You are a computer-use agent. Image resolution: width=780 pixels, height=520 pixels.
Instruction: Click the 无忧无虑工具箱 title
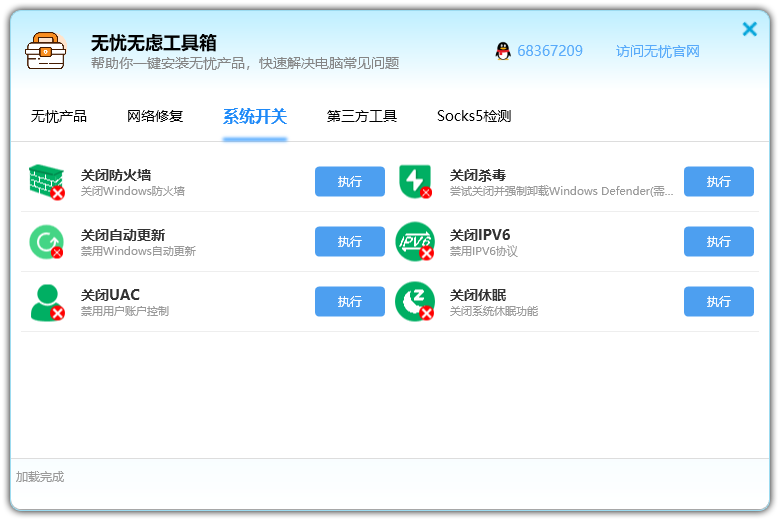point(154,43)
